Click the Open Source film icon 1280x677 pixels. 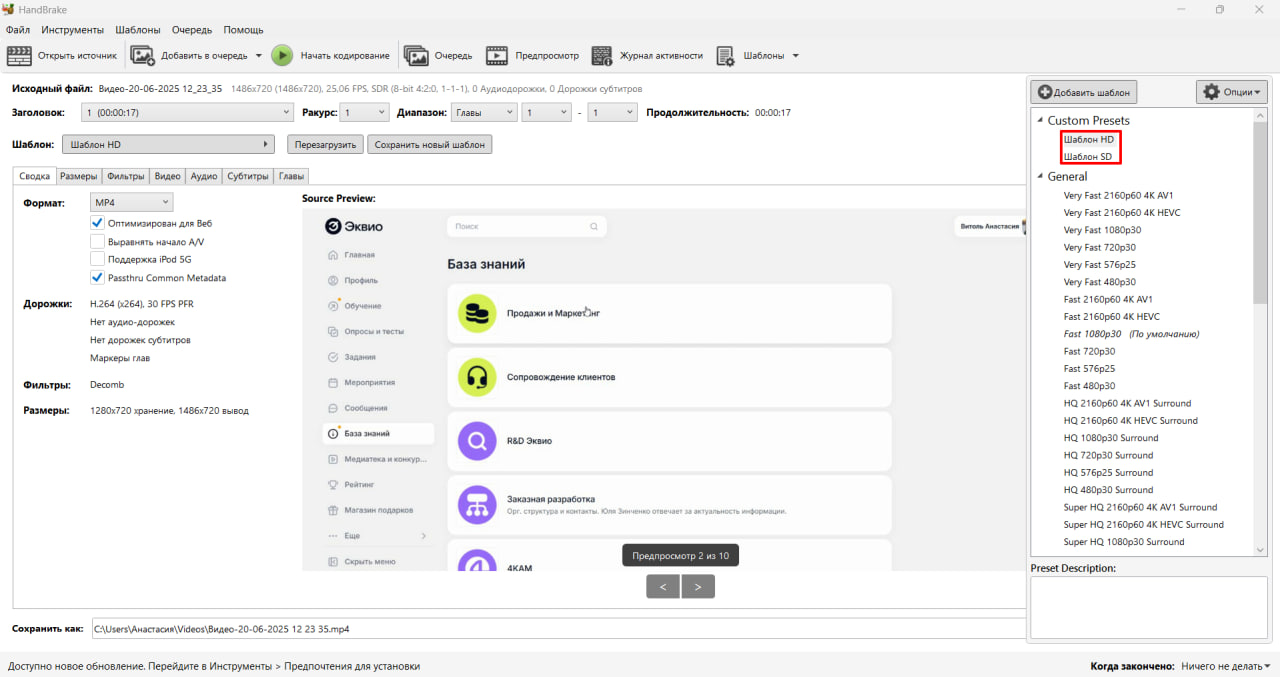tap(19, 56)
